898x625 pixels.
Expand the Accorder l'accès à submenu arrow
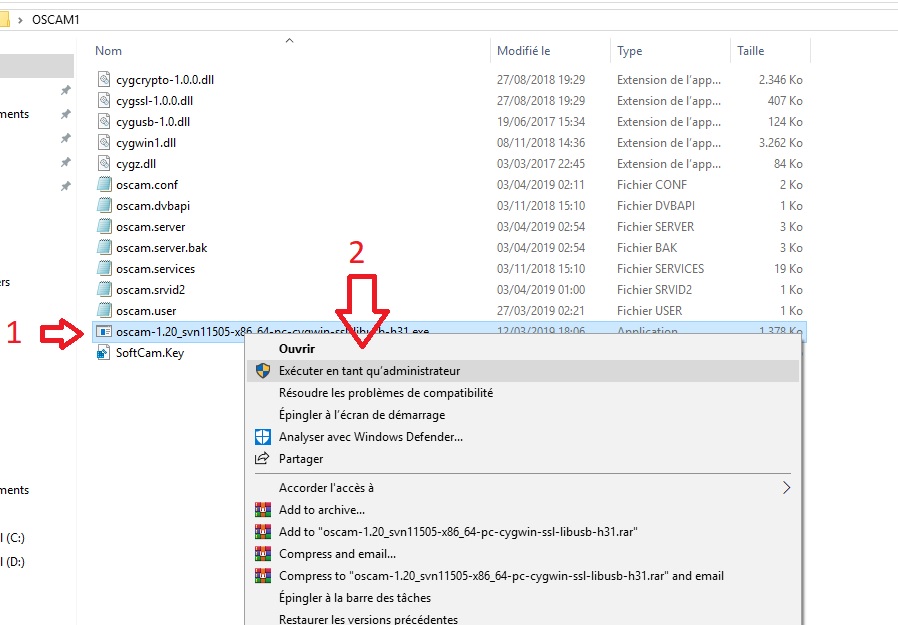(x=786, y=488)
